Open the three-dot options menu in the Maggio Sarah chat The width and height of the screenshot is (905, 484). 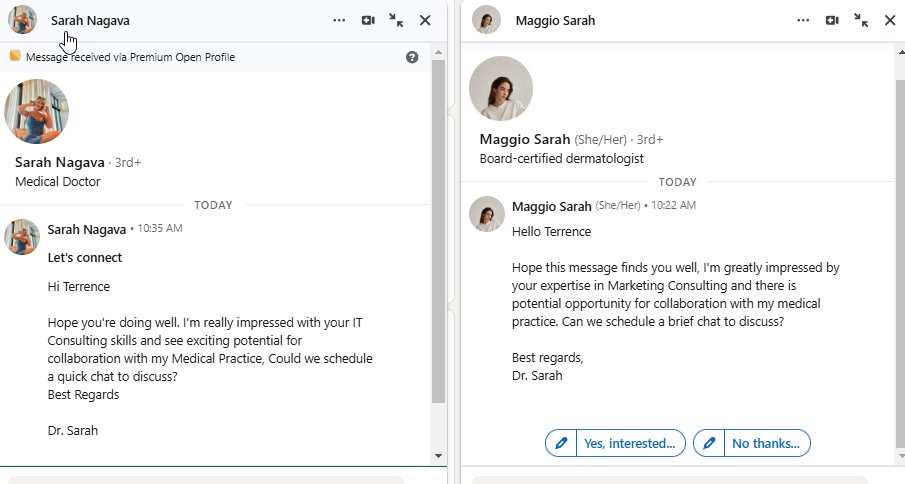point(803,20)
